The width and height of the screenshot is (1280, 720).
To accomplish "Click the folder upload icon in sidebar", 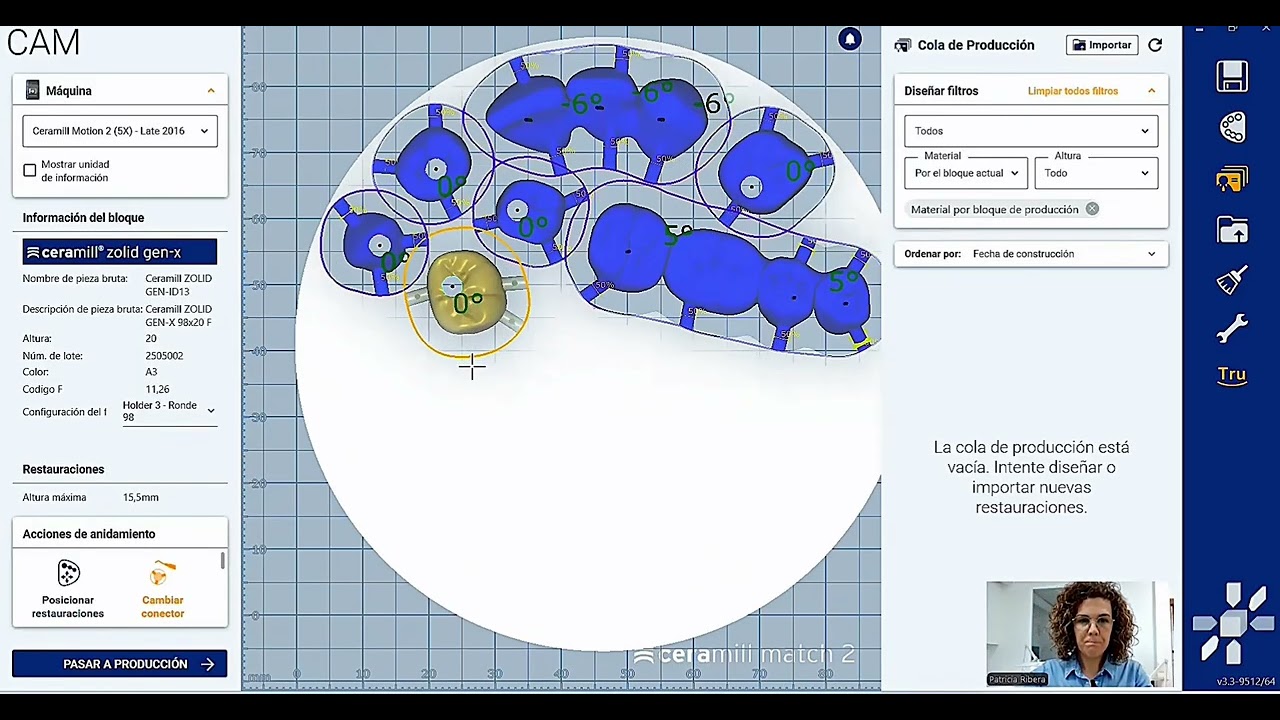I will (x=1232, y=230).
